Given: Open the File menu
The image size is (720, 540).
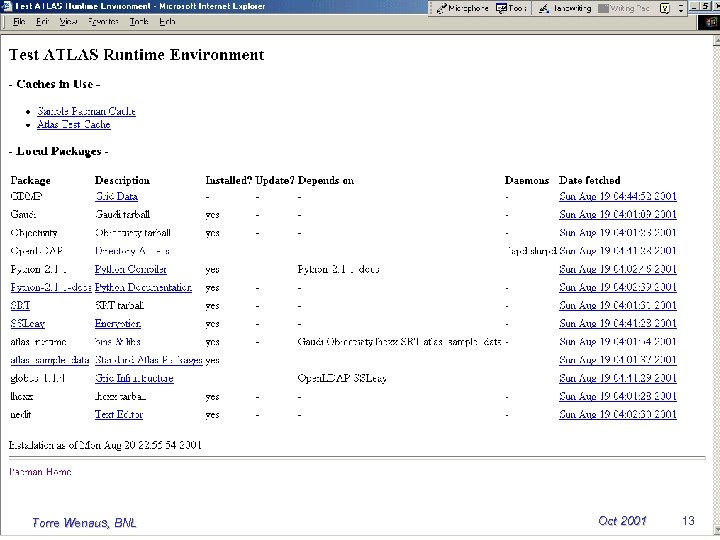Looking at the screenshot, I should pos(19,22).
